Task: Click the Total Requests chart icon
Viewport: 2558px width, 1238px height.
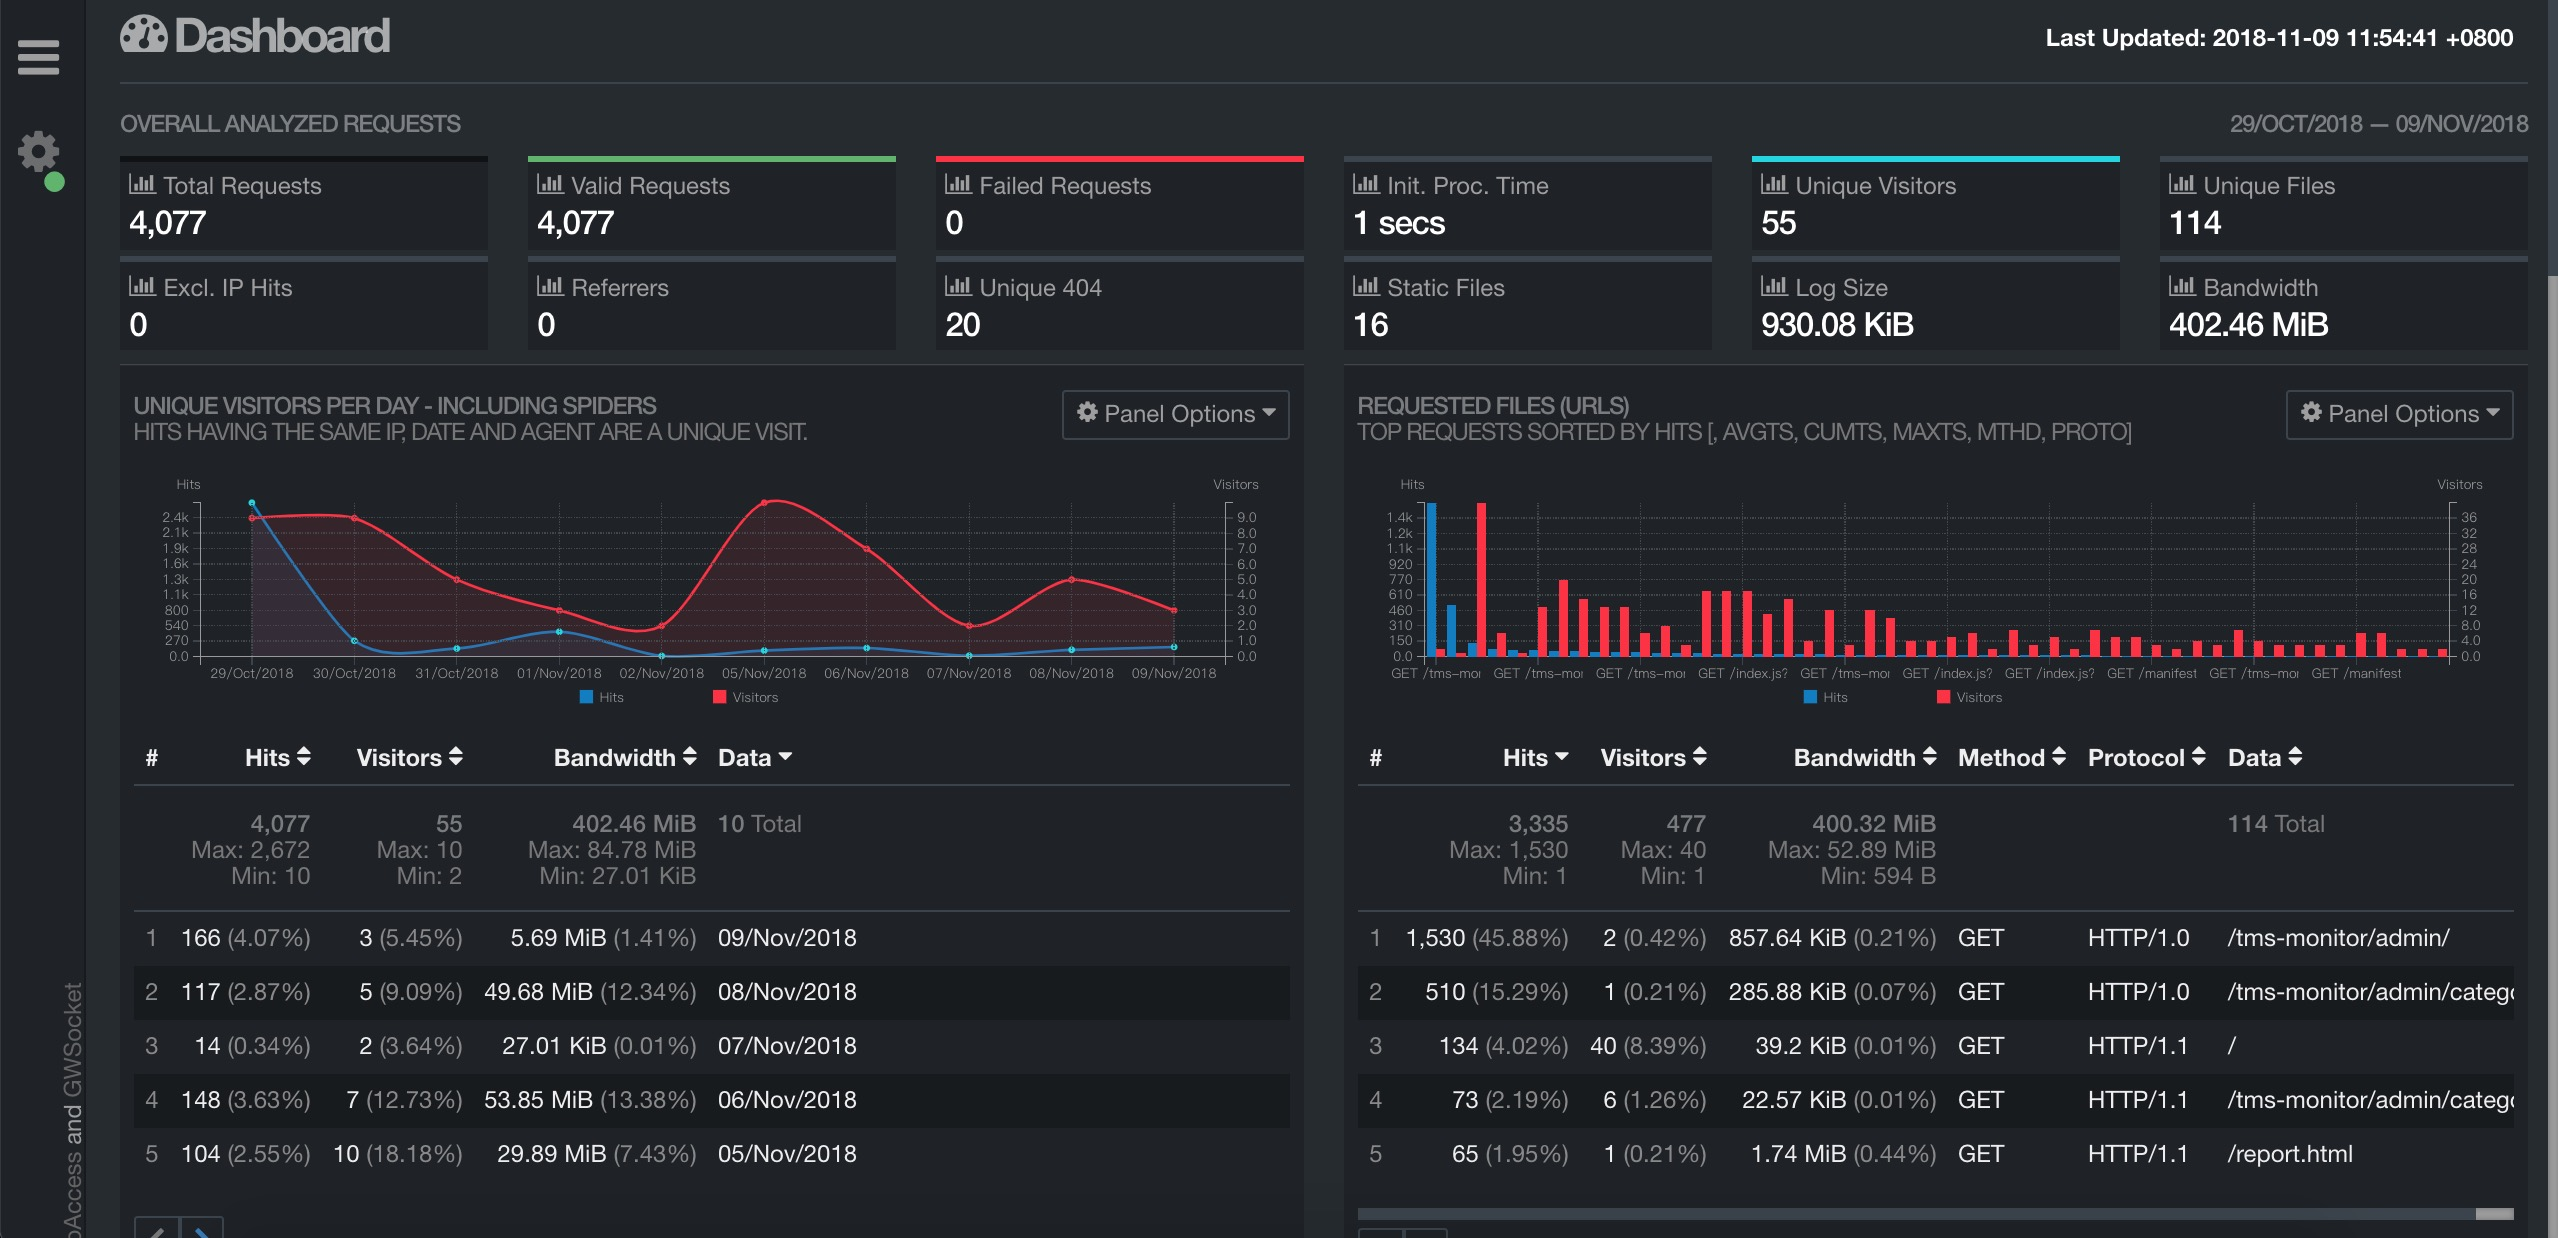Action: pos(142,184)
